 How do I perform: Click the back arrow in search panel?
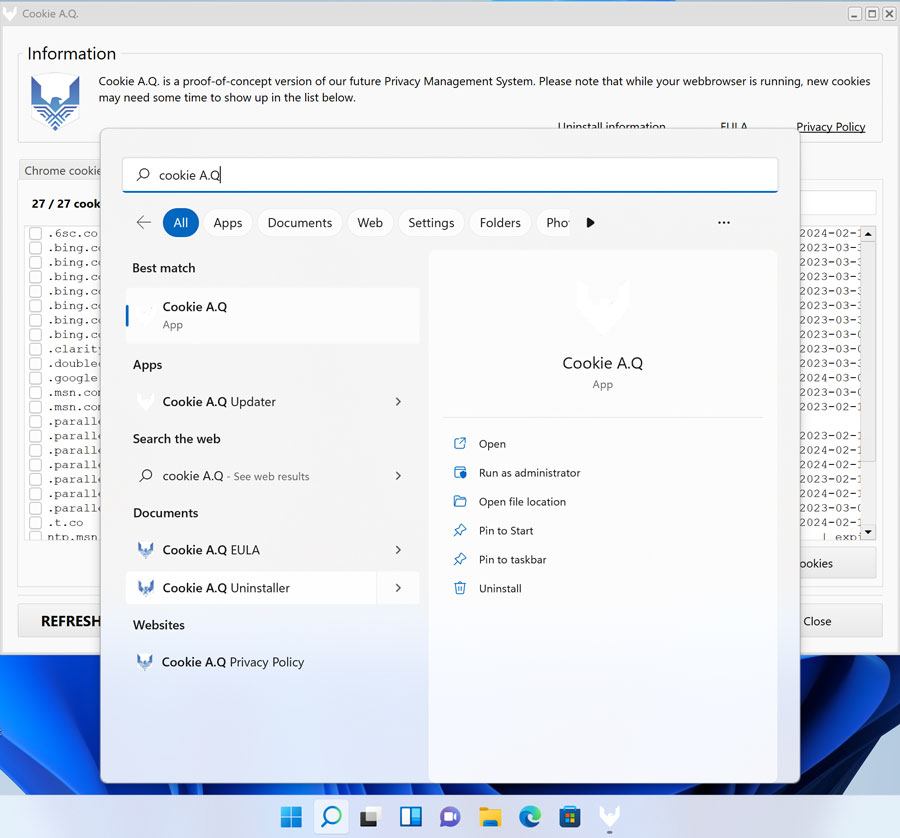tap(143, 222)
